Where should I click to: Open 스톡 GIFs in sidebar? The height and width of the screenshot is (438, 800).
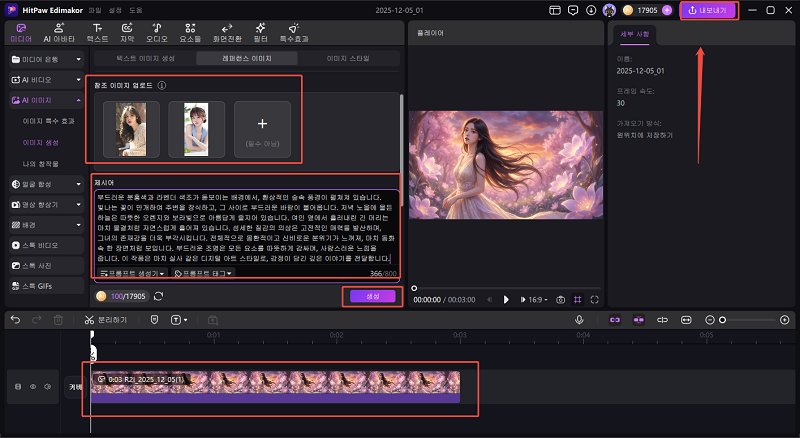coord(46,286)
